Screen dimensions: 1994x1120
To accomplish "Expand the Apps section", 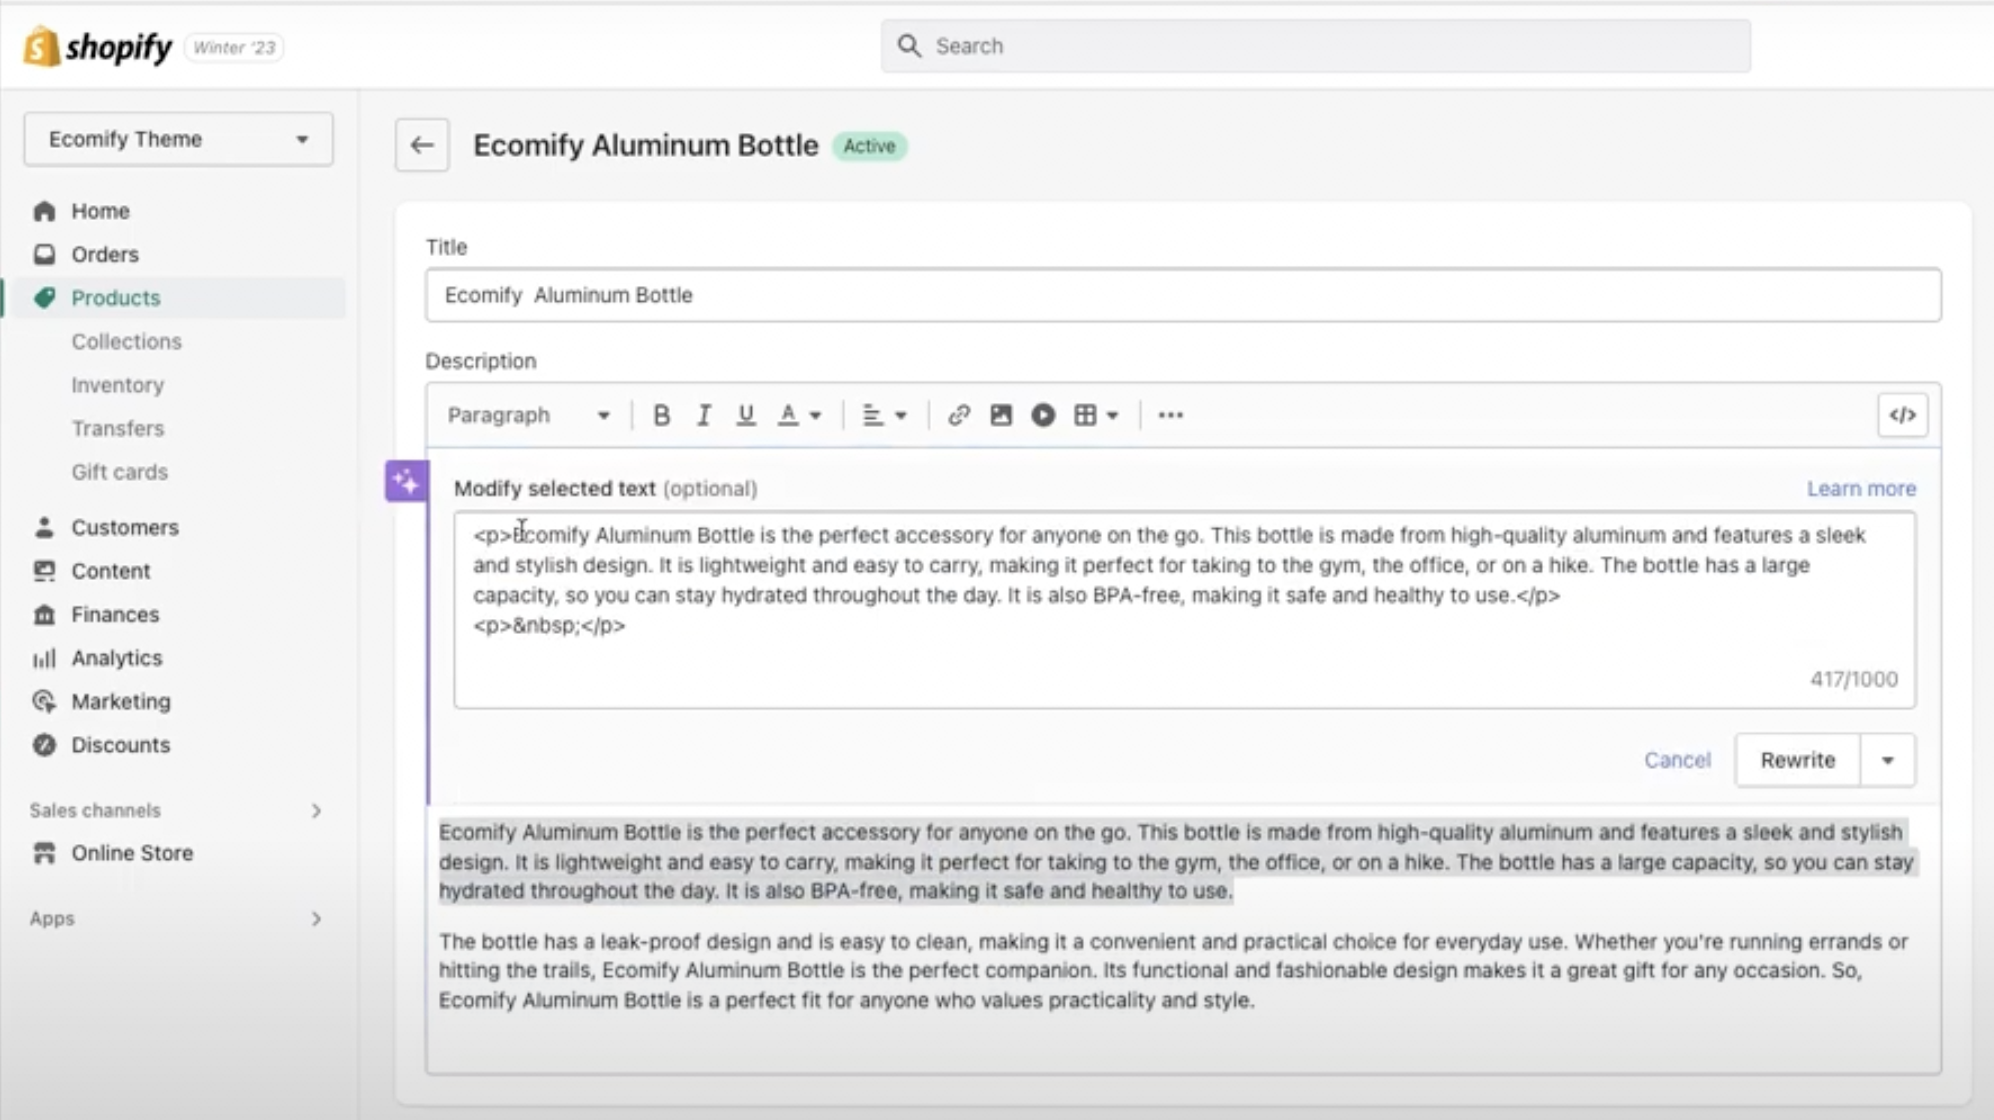I will click(316, 918).
